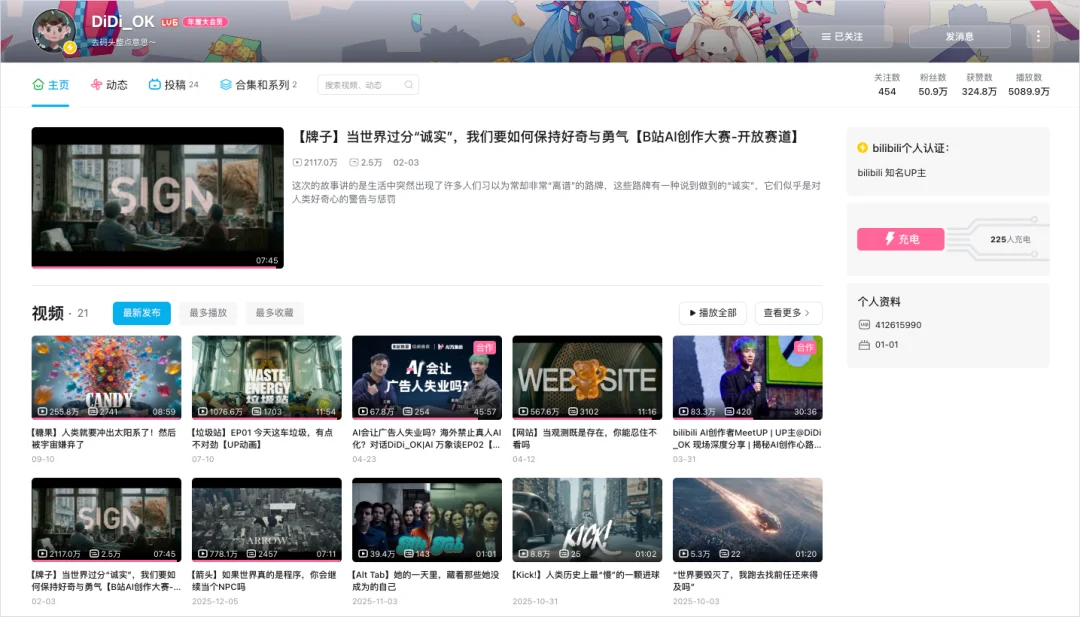
Task: Click the UID number 412615990
Action: pos(898,325)
